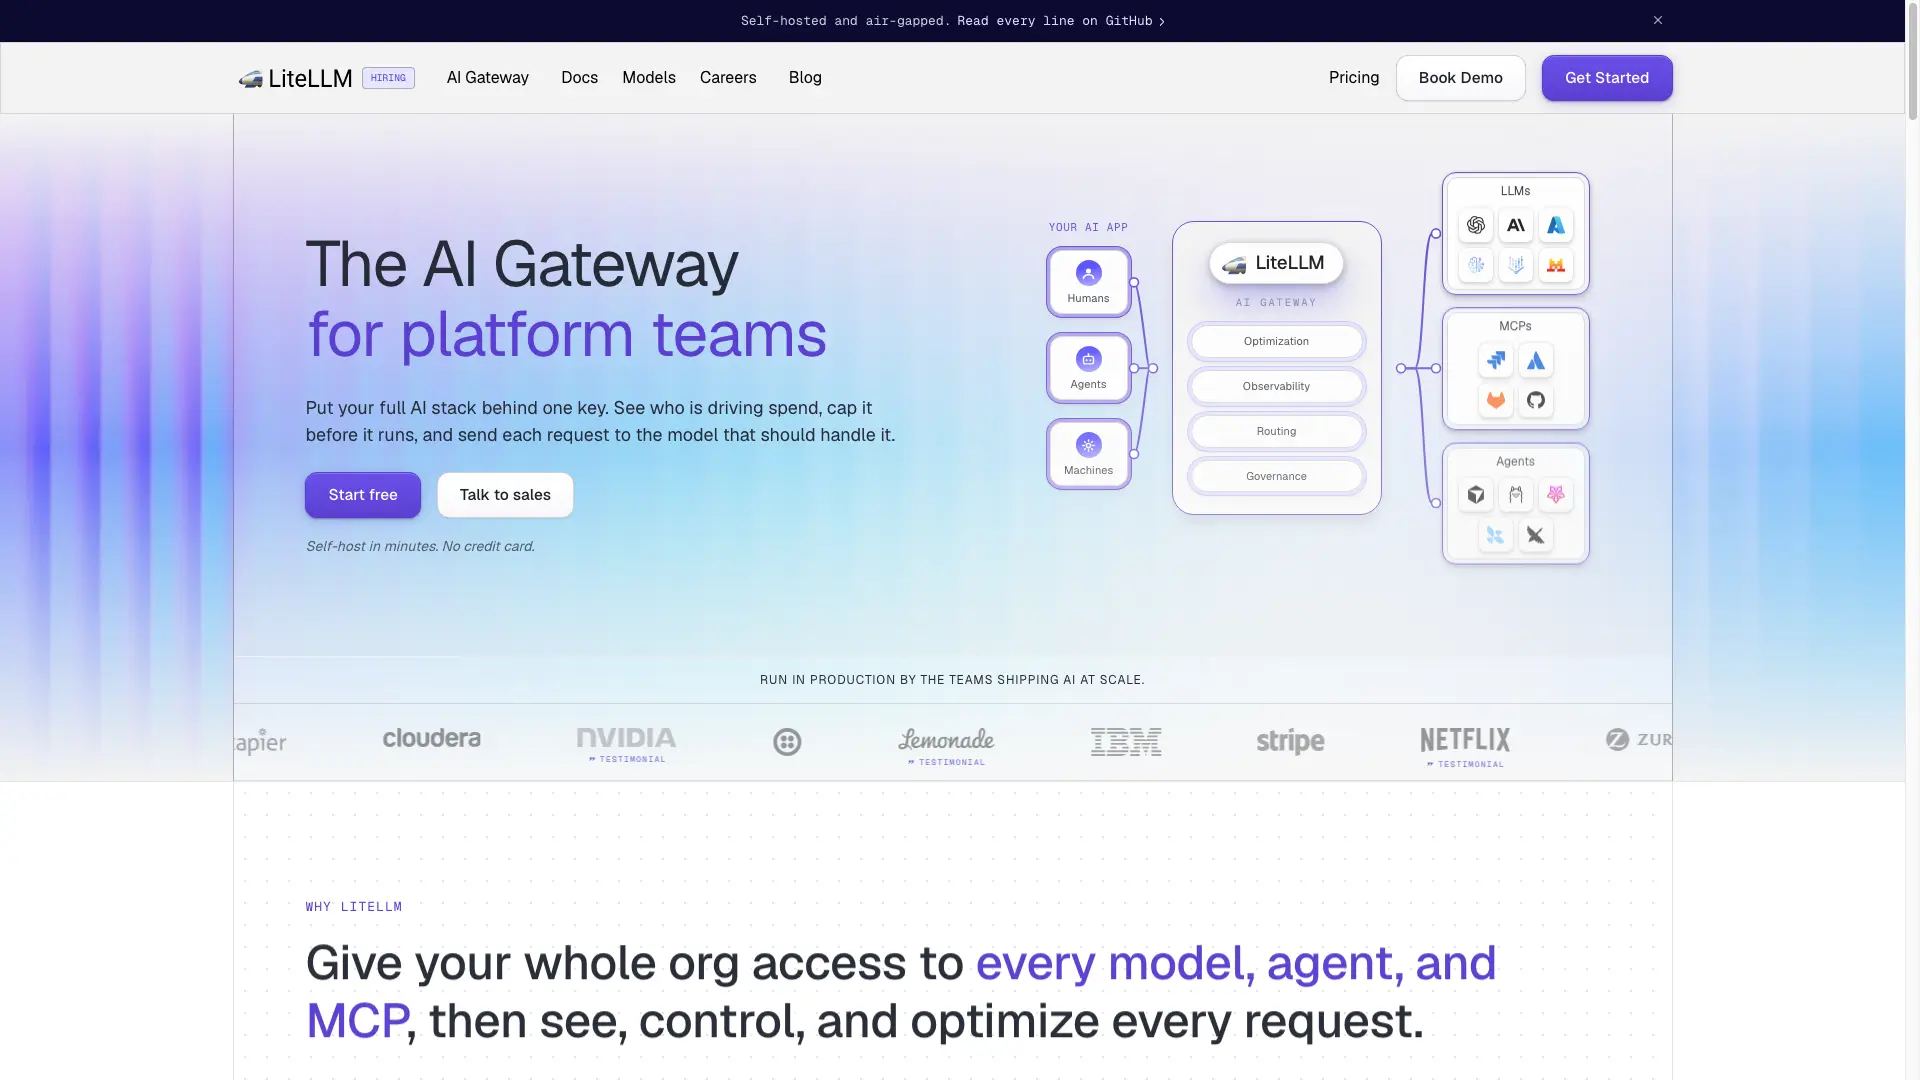Click the Jira icon in MCPs card
The image size is (1920, 1080).
[1496, 360]
